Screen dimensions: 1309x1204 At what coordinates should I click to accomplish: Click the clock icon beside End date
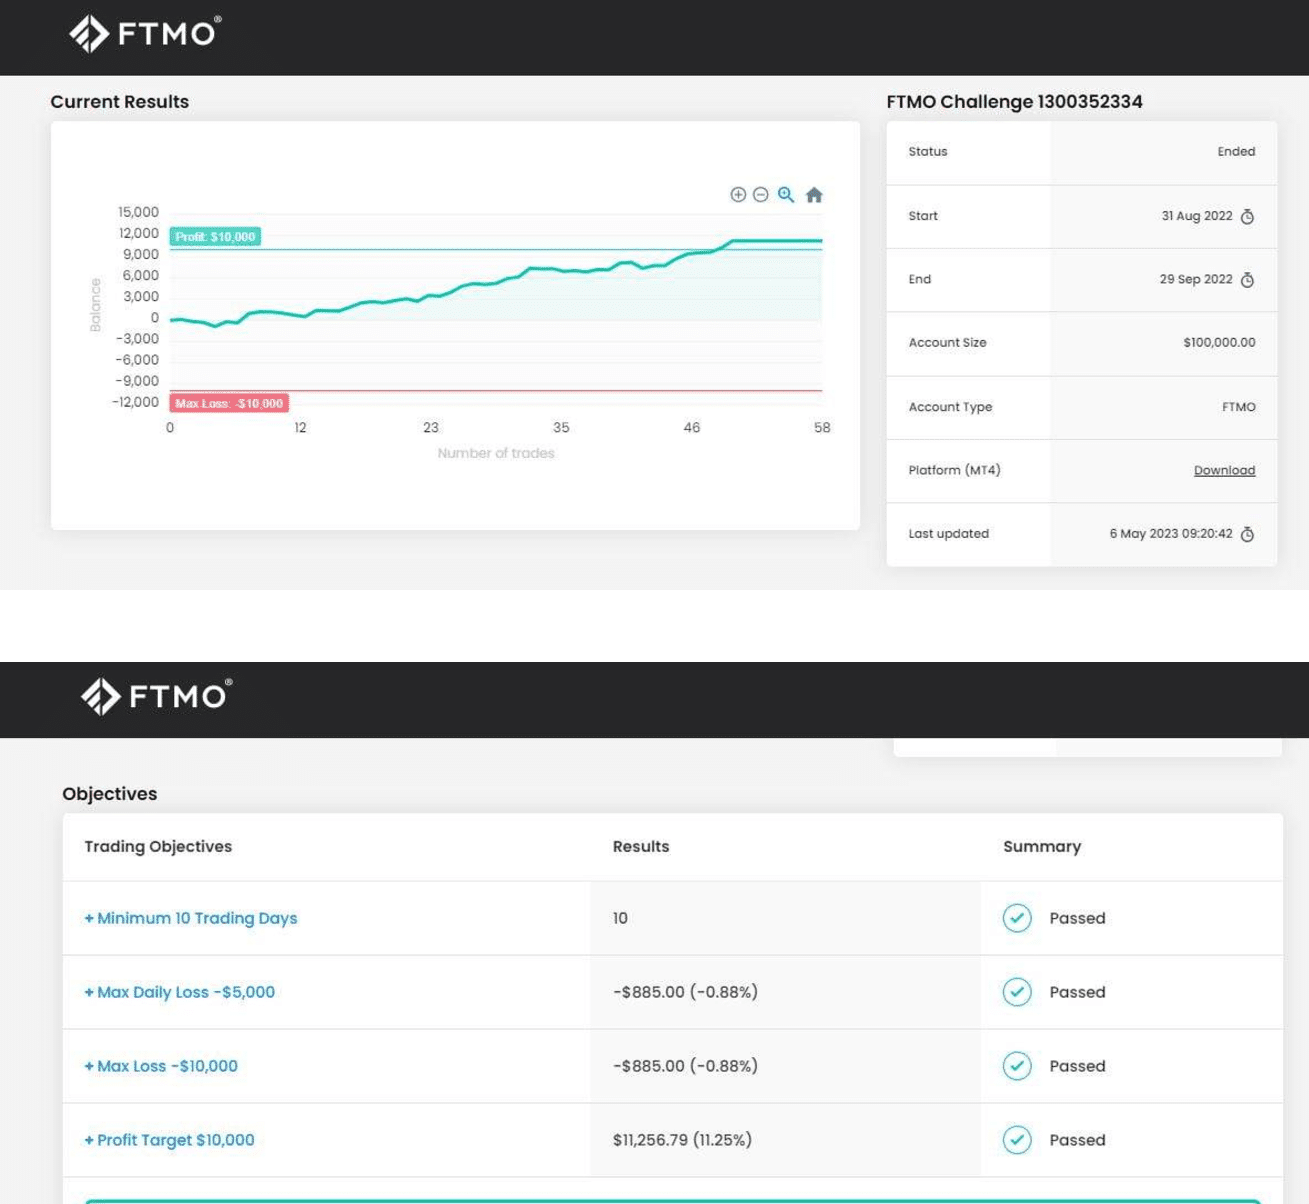(1247, 280)
